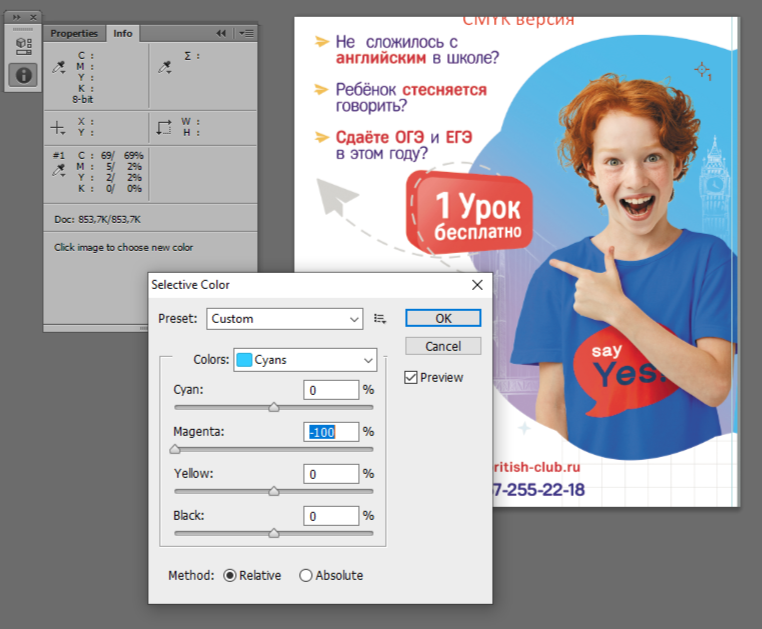Click the Black slider handle
This screenshot has width=762, height=629.
point(274,533)
